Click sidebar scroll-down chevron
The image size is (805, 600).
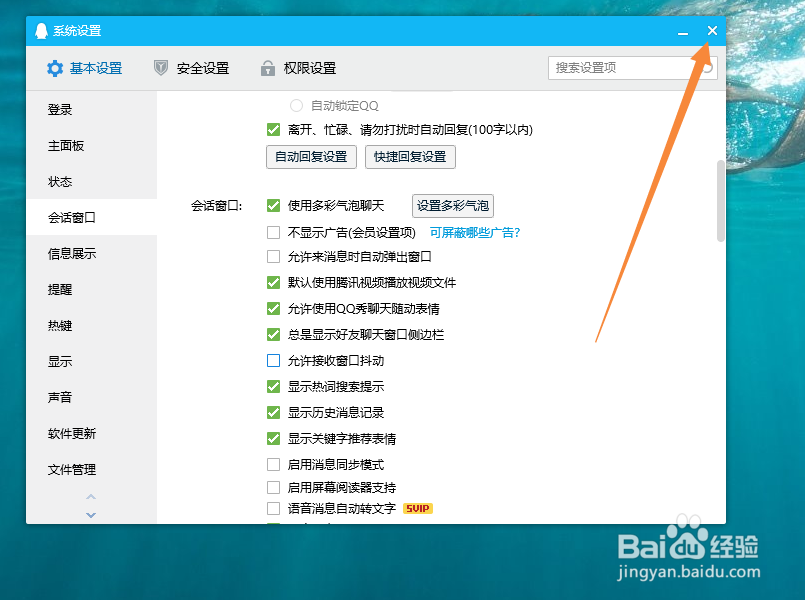(x=91, y=515)
